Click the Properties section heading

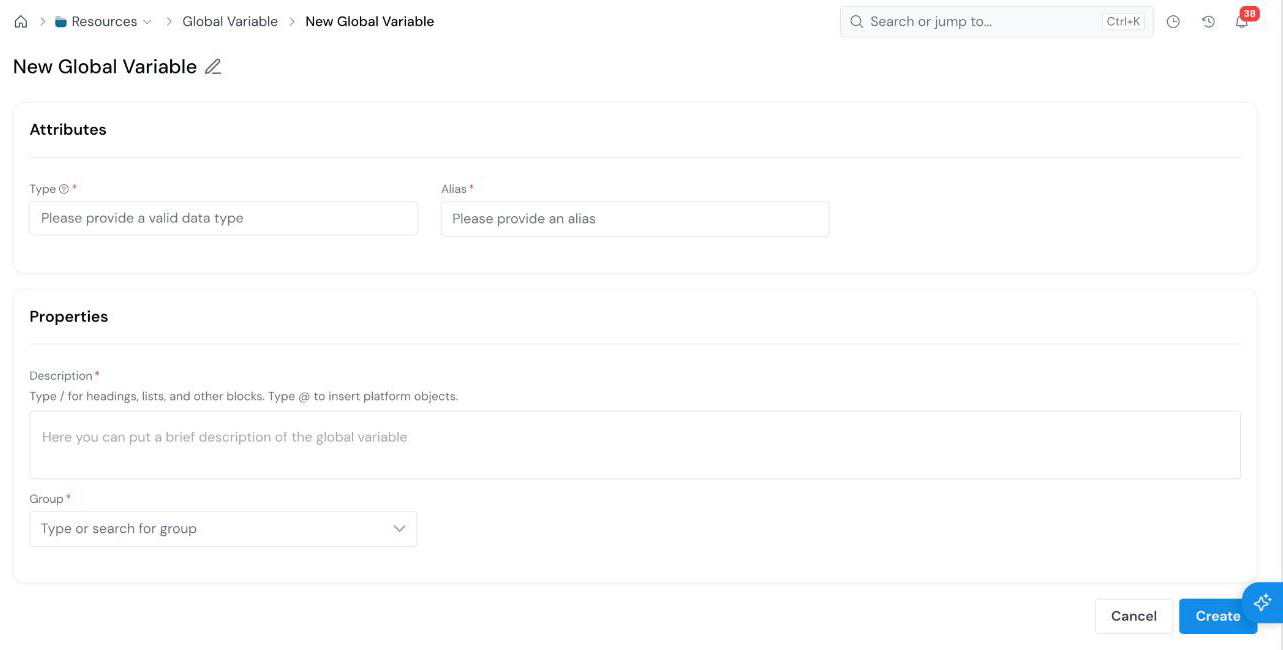click(x=69, y=316)
